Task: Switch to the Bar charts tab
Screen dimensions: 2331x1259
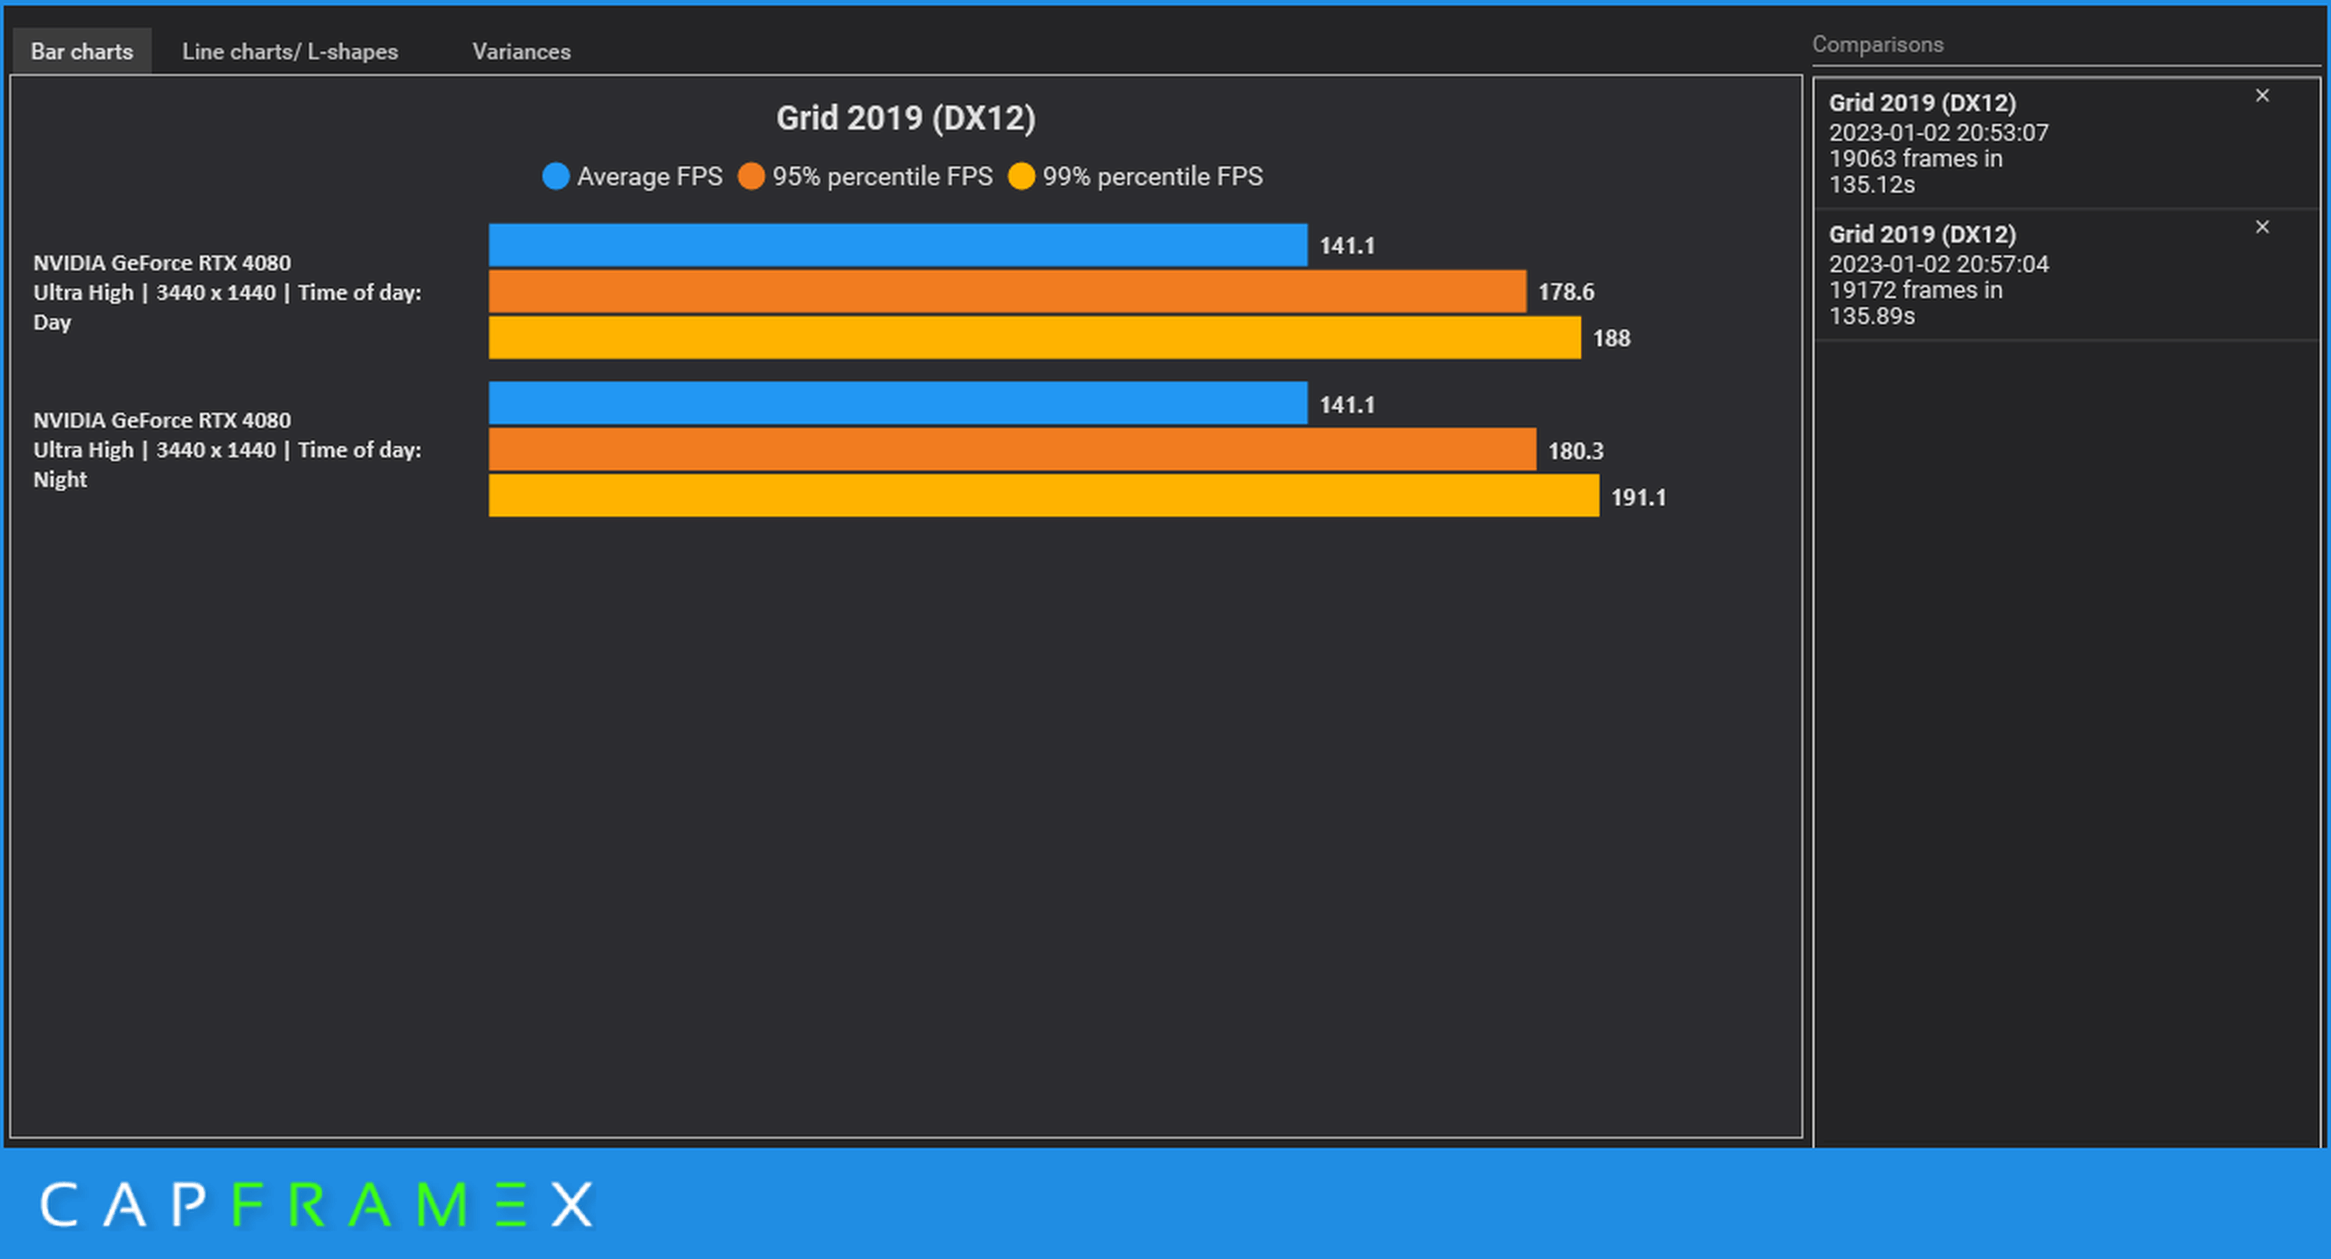Action: coord(82,51)
